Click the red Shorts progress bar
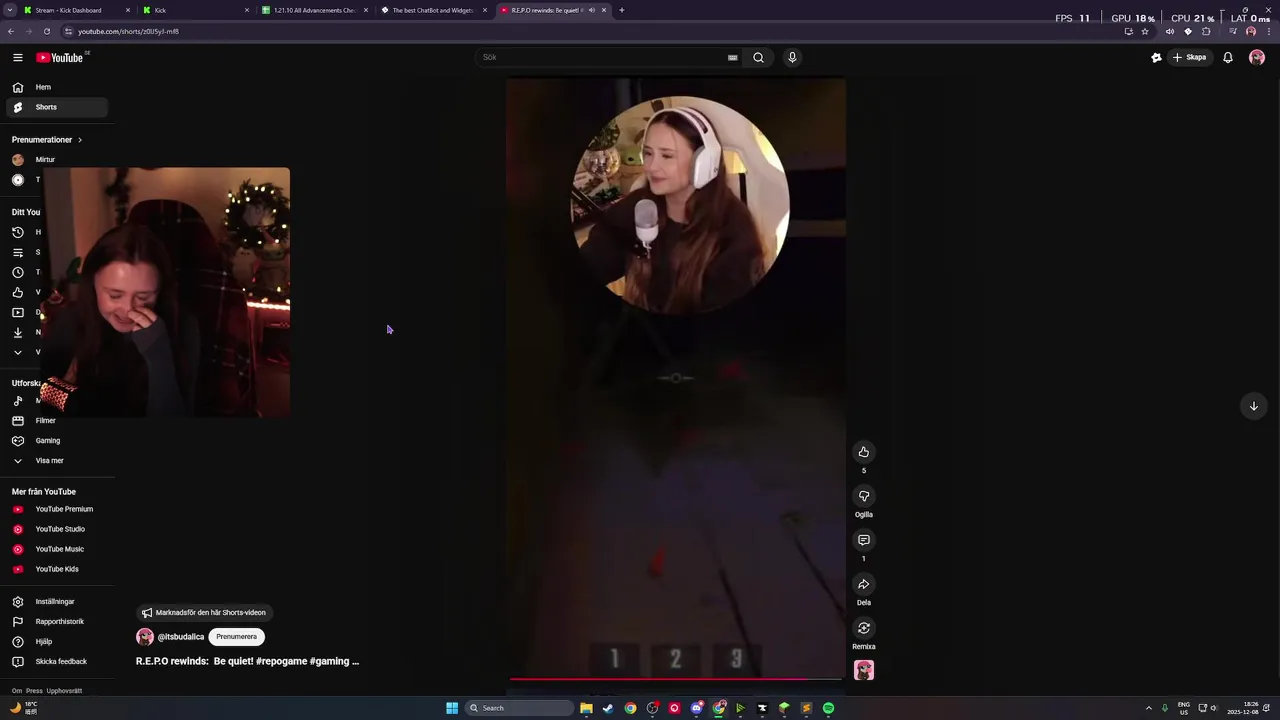The width and height of the screenshot is (1280, 720). (676, 679)
